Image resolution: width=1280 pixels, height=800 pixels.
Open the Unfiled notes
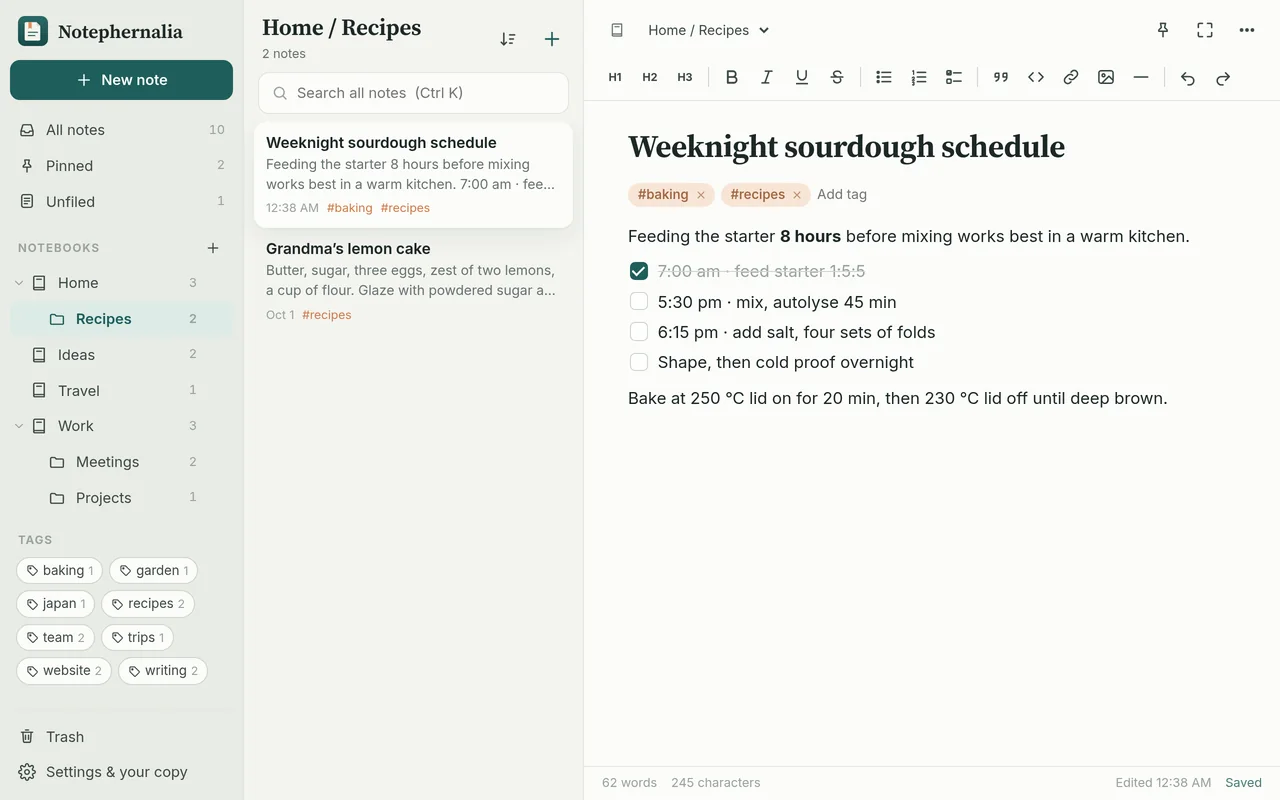click(121, 202)
